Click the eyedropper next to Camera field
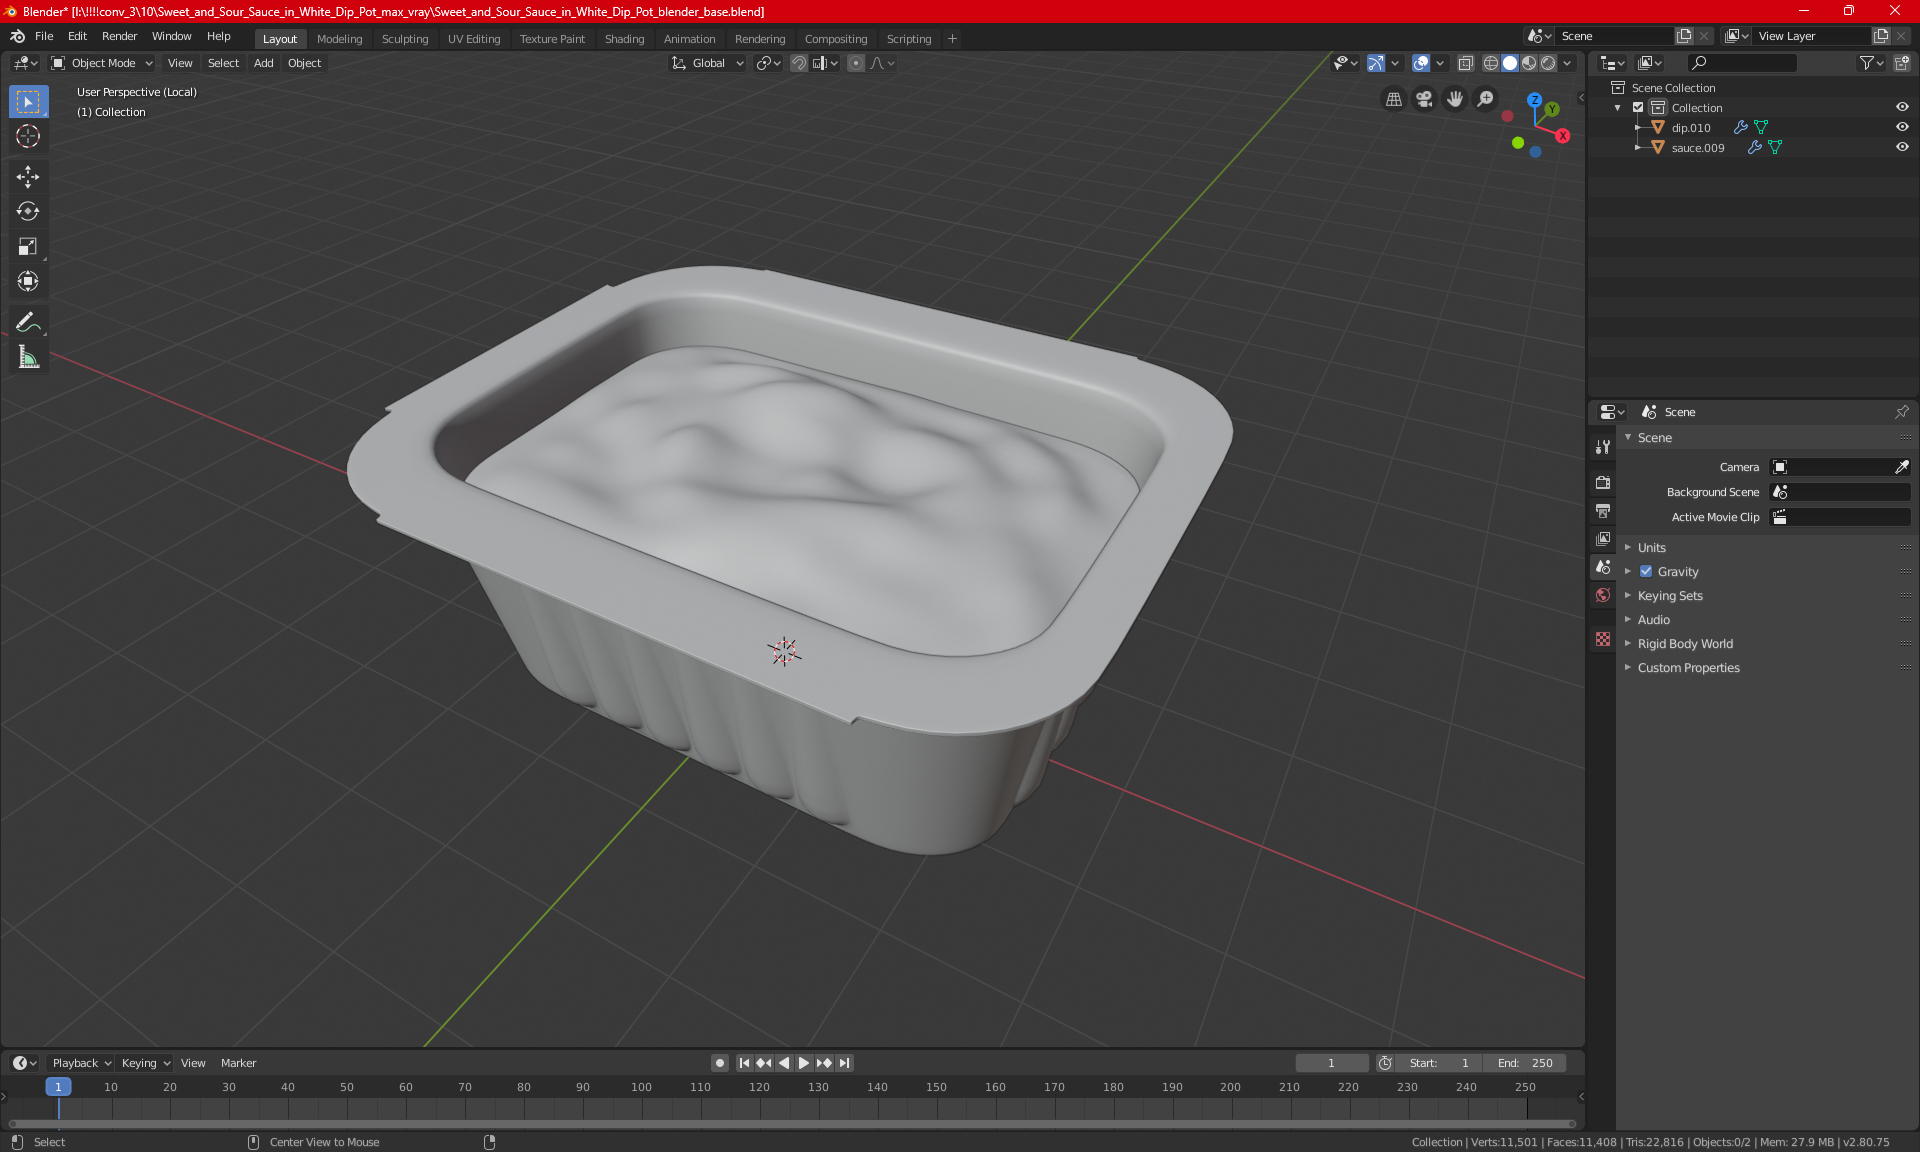Screen dimensions: 1920x1152 click(x=1901, y=467)
